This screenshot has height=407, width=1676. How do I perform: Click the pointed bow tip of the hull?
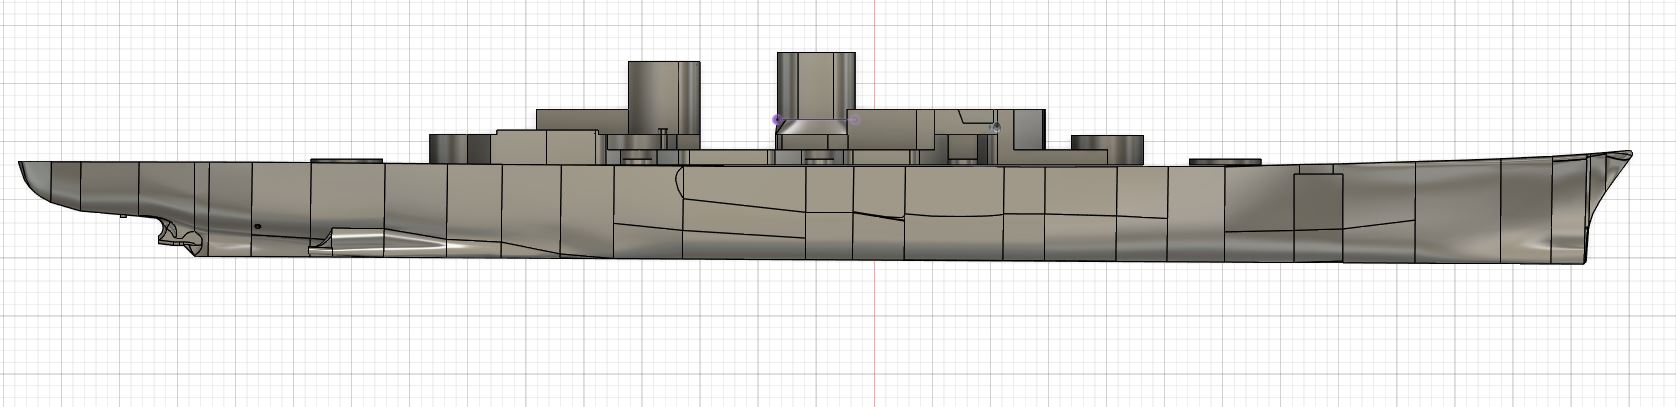click(x=1628, y=156)
